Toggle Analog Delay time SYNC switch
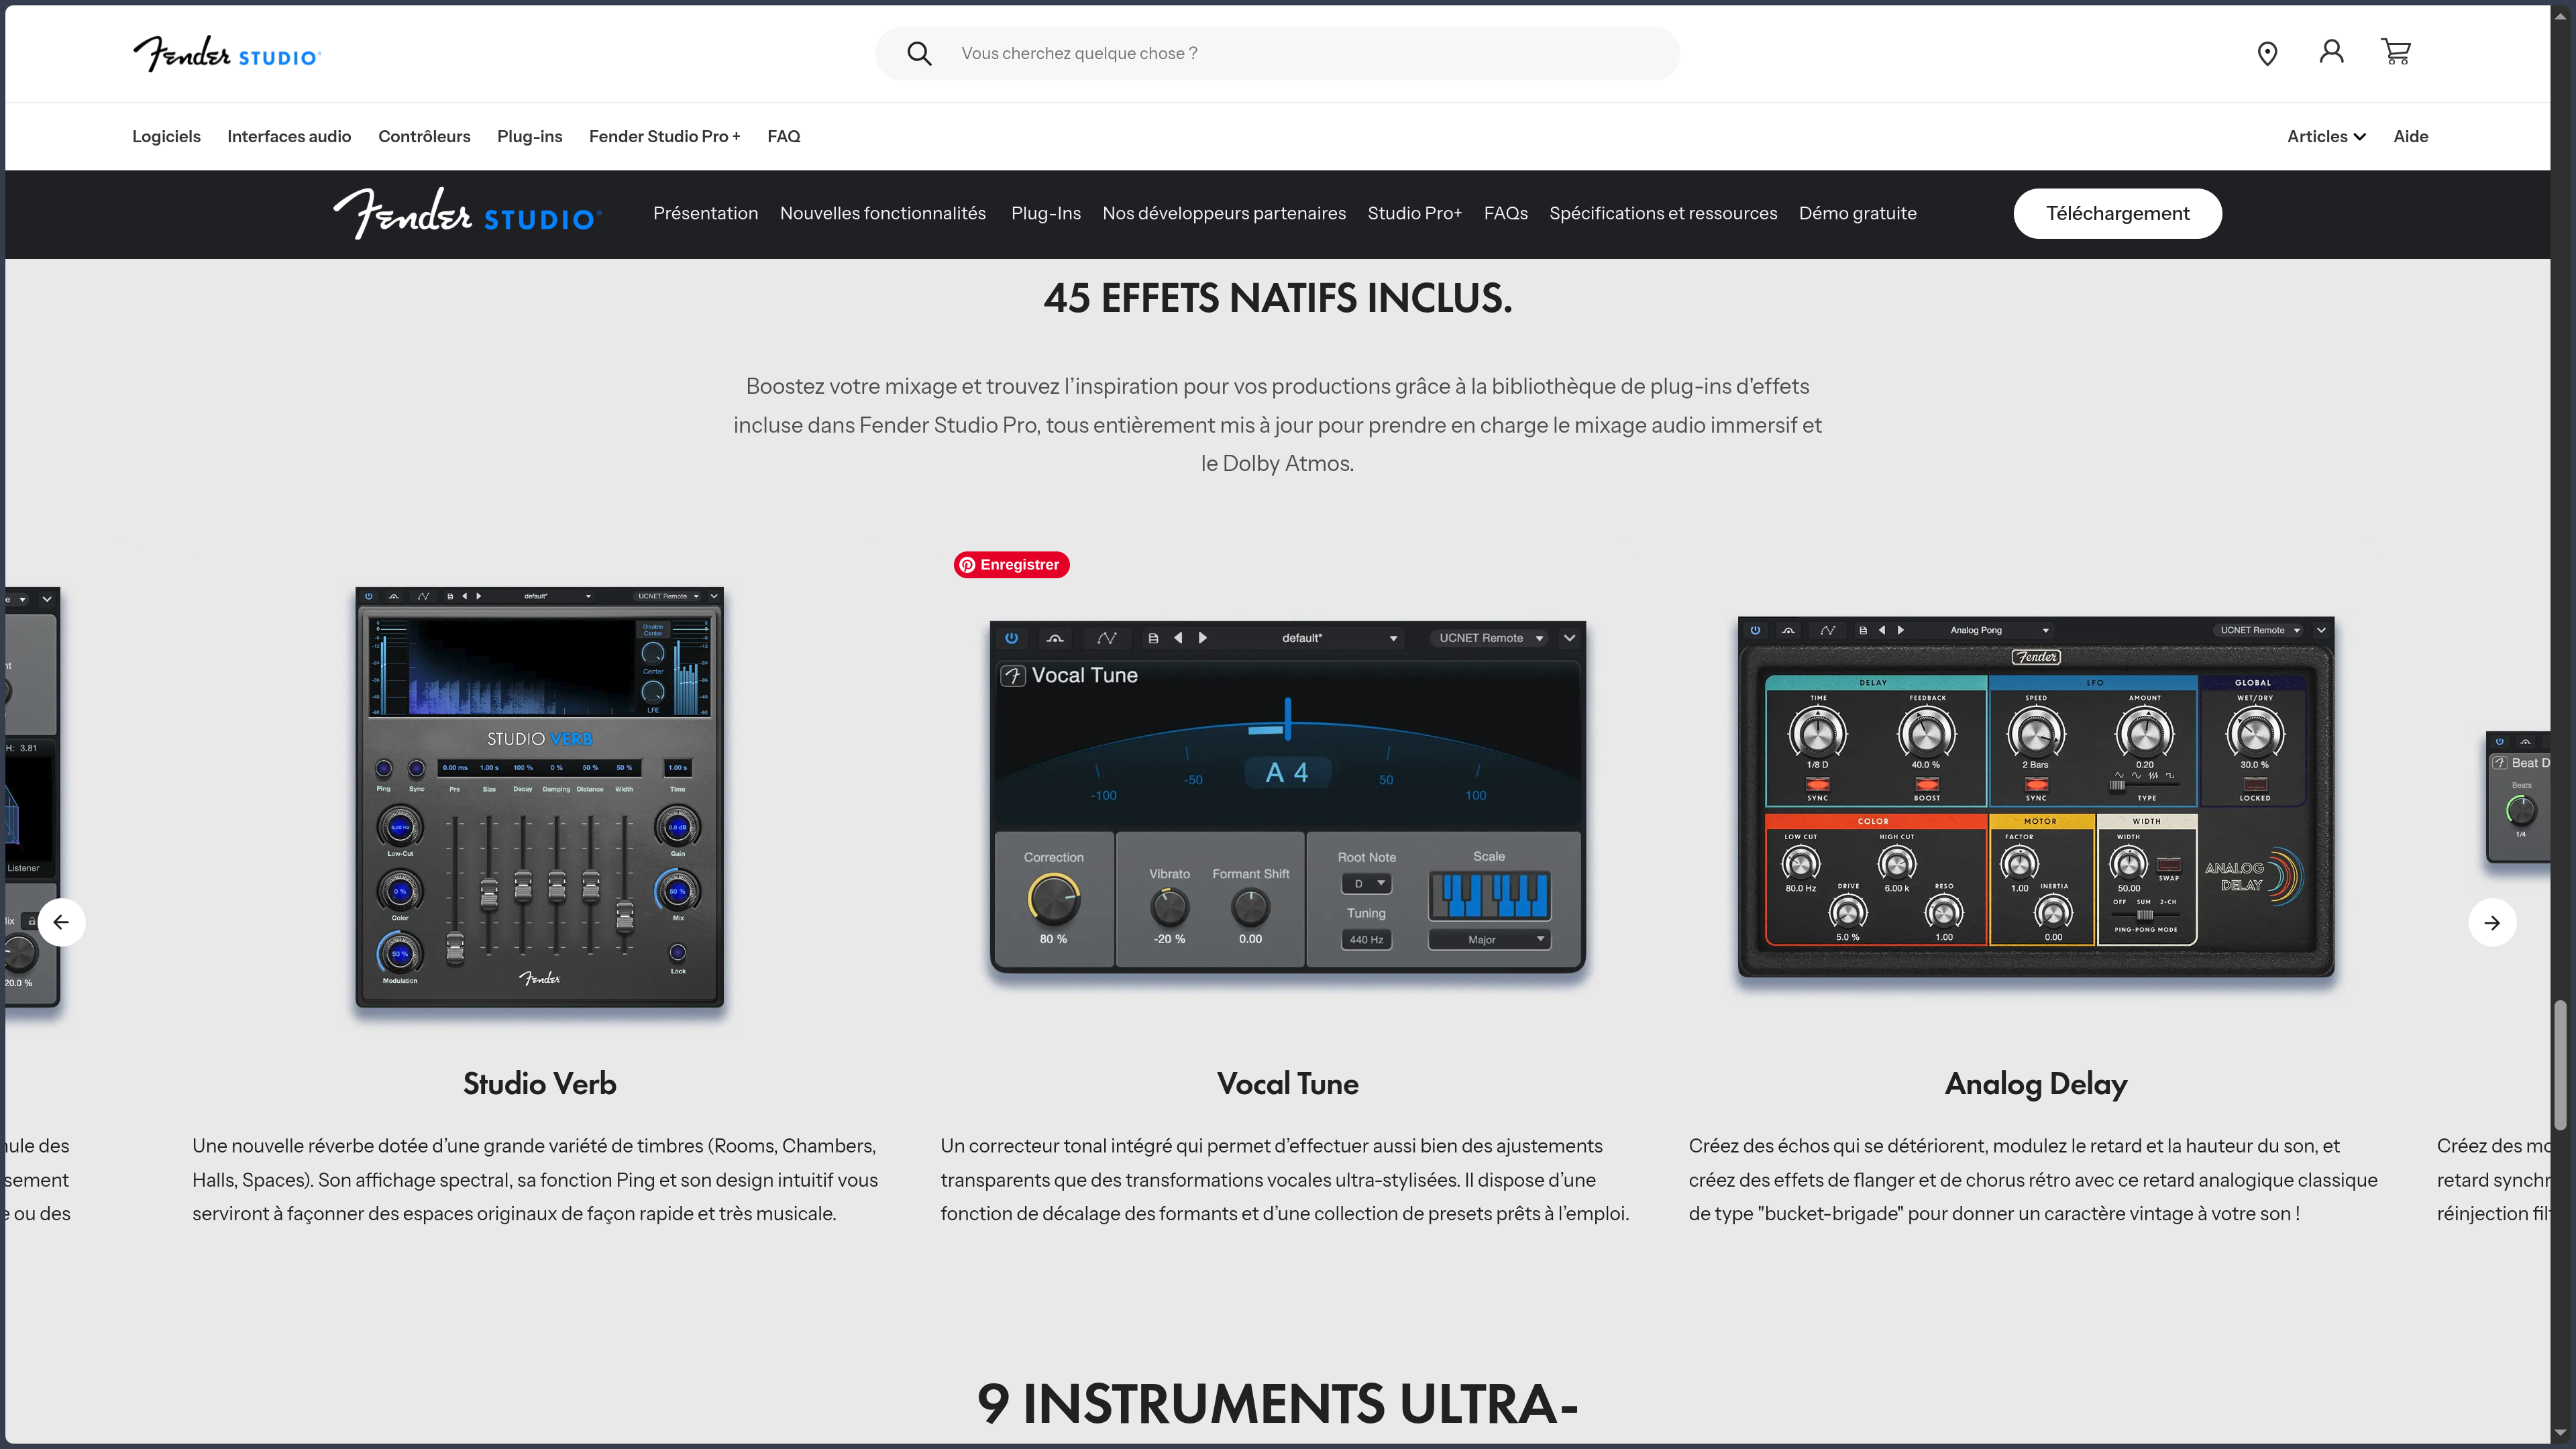The width and height of the screenshot is (2576, 1449). 1818,784
